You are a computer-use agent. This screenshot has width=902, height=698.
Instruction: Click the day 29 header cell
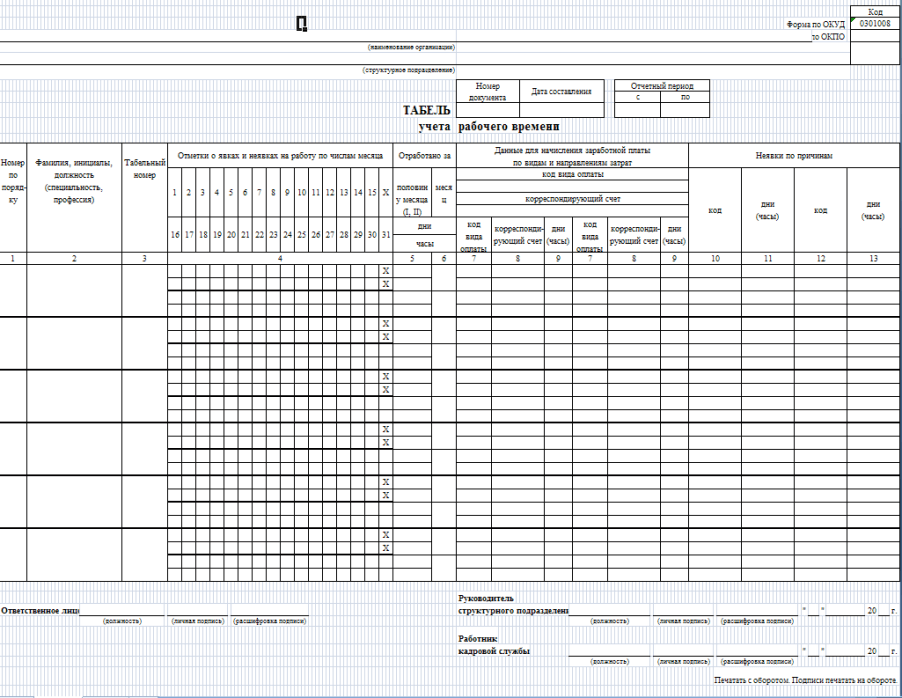click(358, 235)
